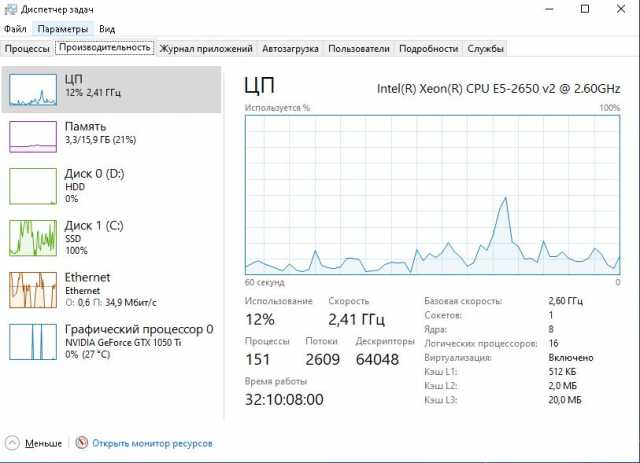Switch to the Процессы tab

27,48
